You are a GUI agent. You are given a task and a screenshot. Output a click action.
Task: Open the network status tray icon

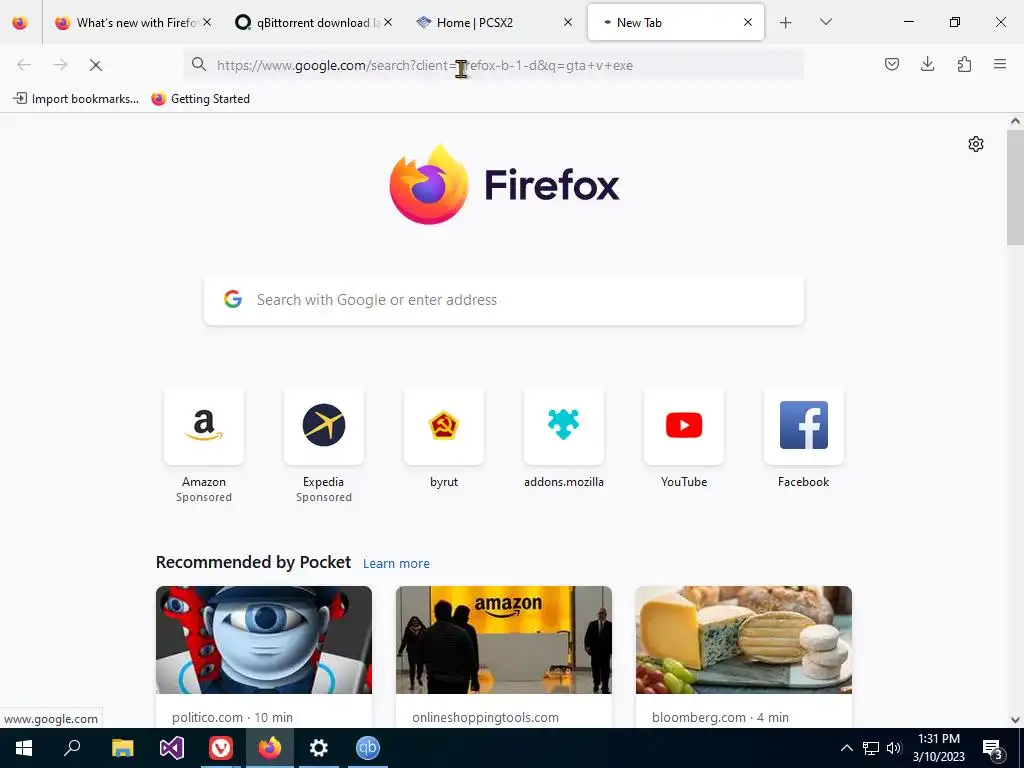(x=871, y=748)
